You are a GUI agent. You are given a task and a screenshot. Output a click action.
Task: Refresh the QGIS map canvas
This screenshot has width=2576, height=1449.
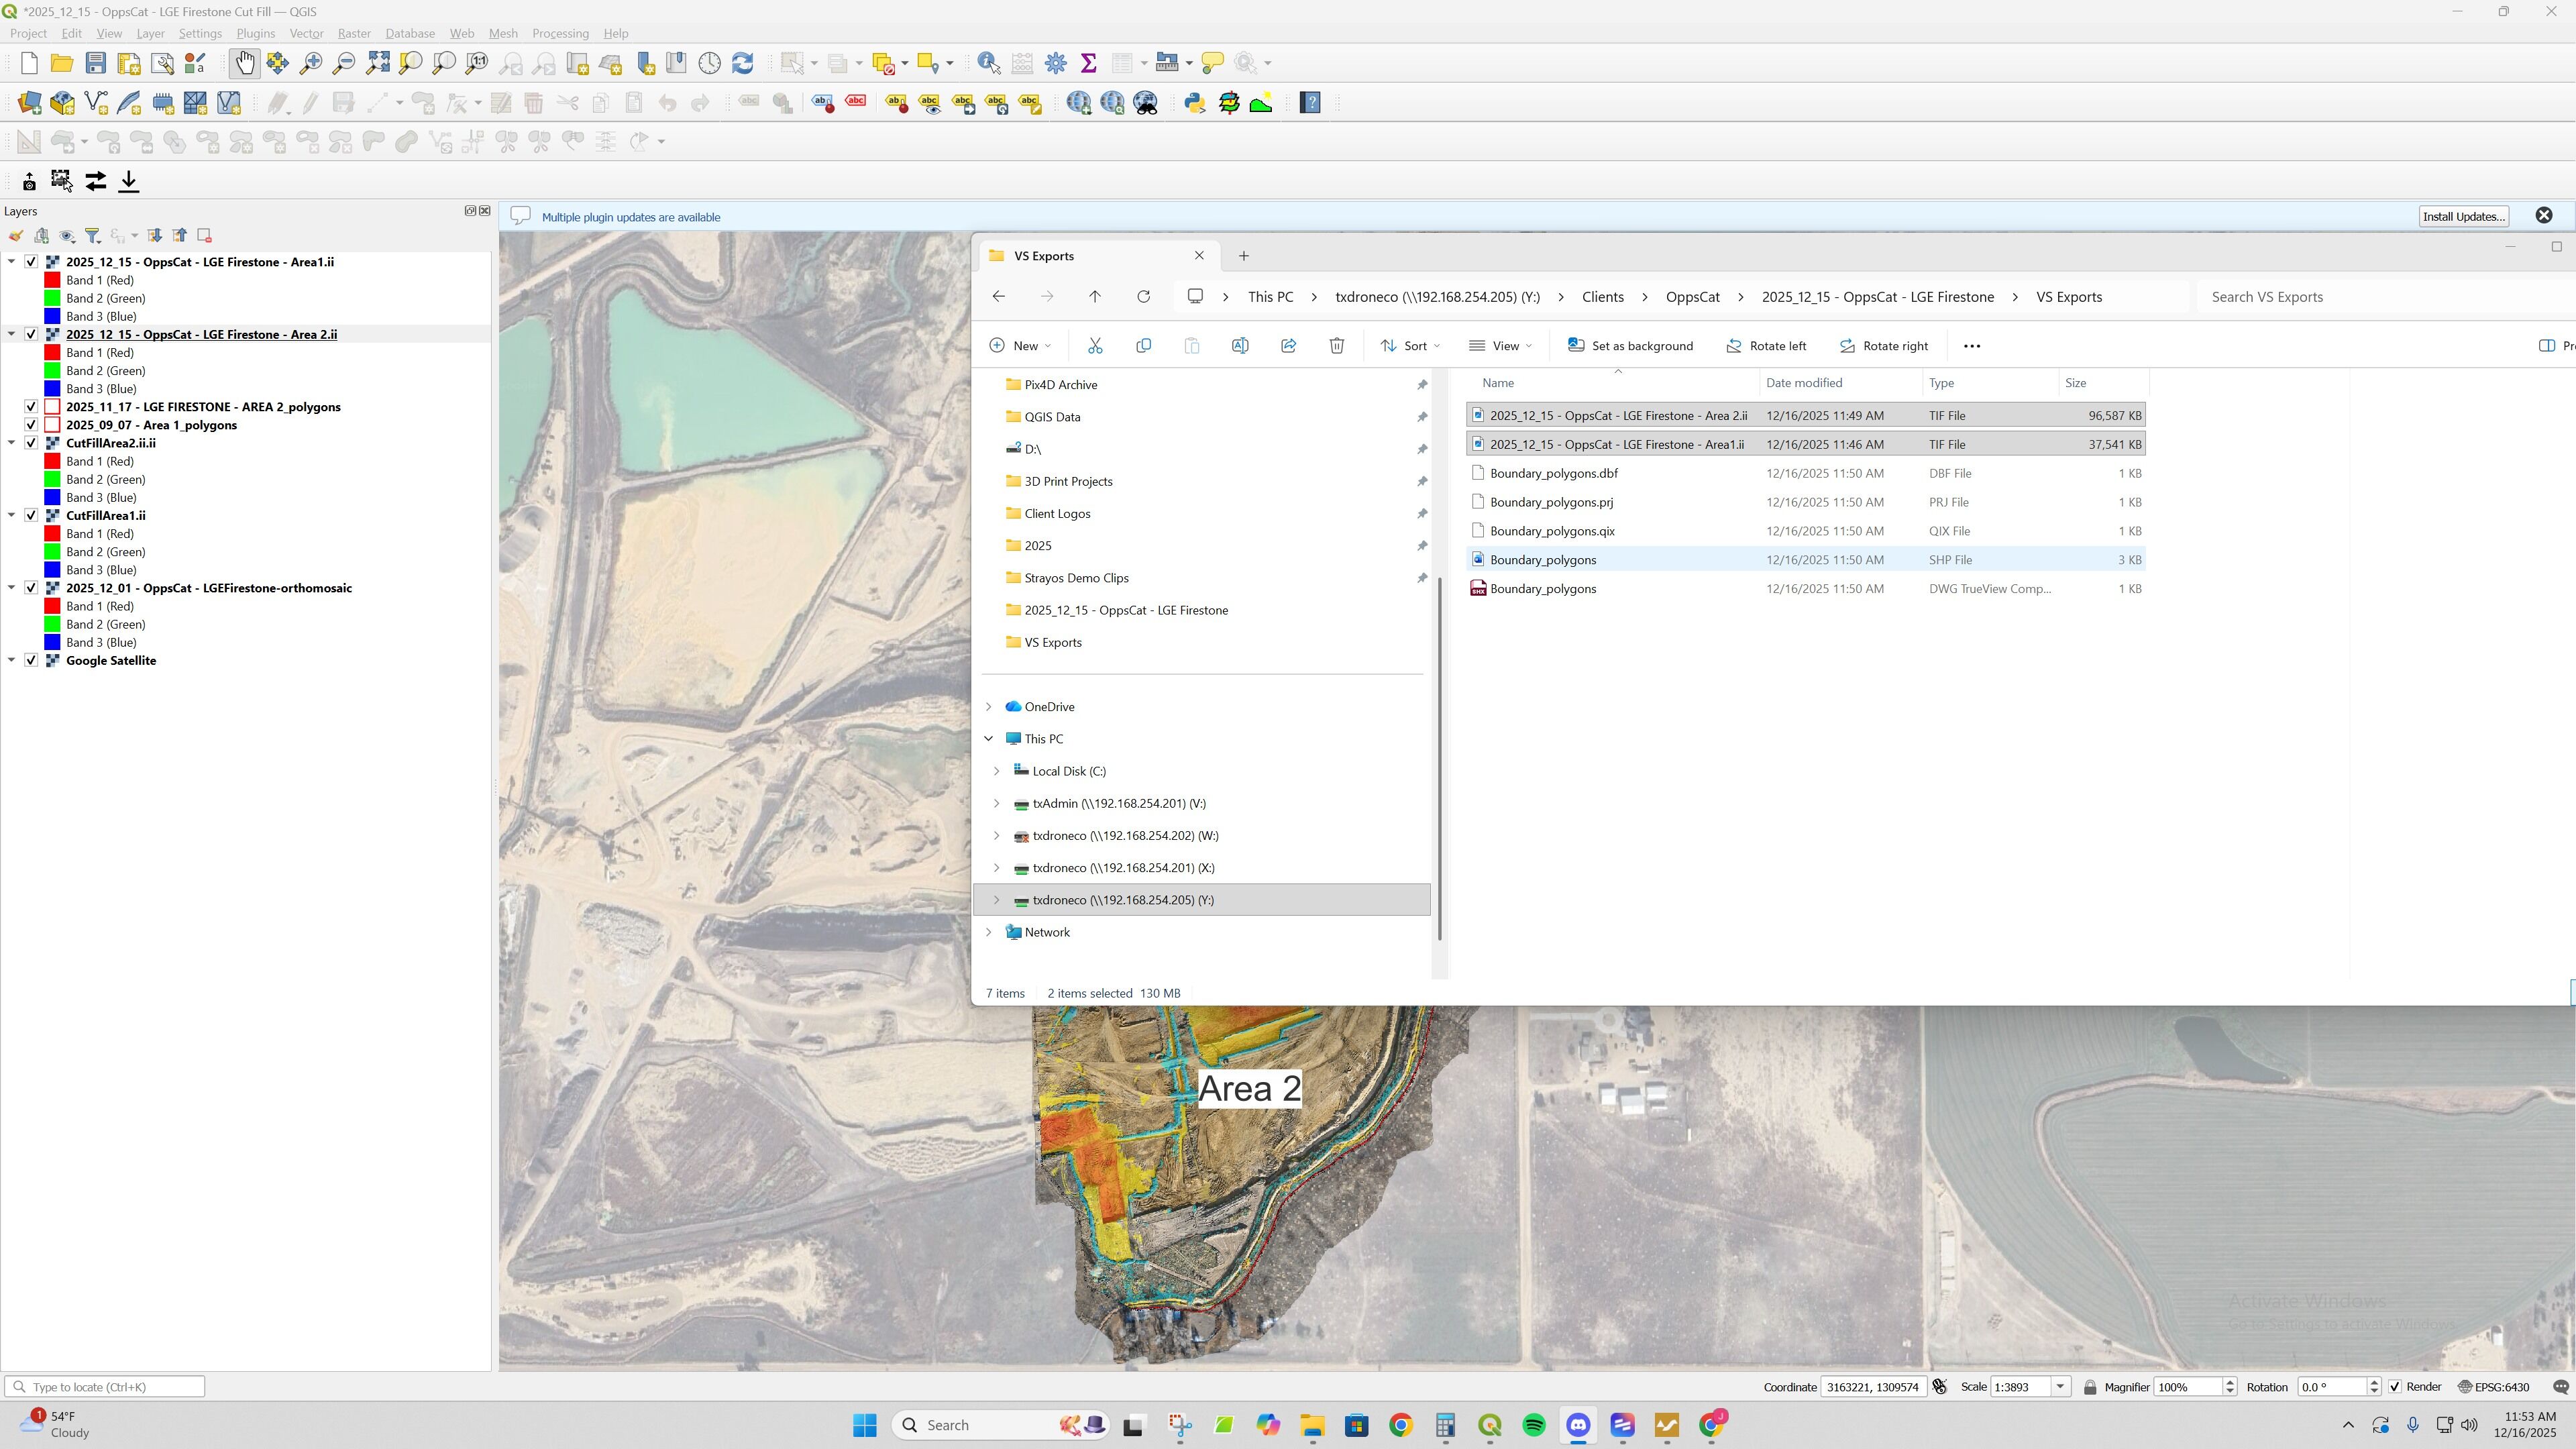742,63
